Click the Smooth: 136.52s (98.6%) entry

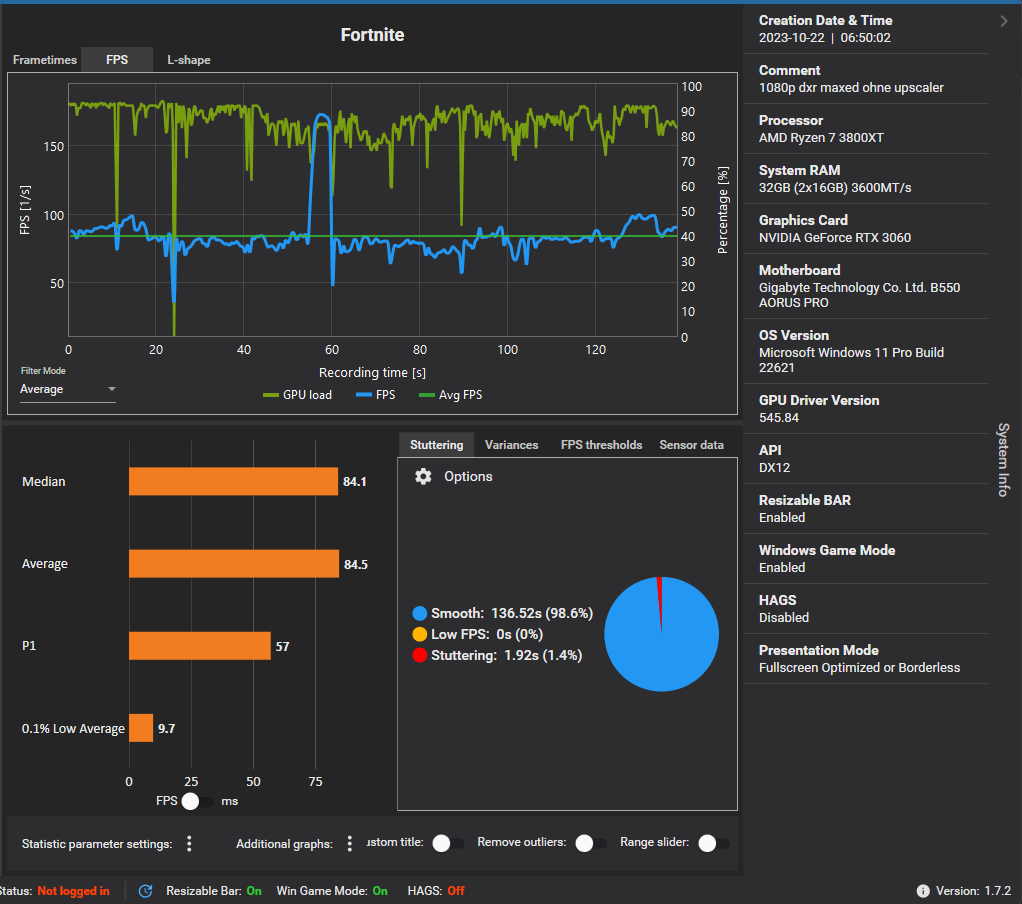pyautogui.click(x=503, y=613)
